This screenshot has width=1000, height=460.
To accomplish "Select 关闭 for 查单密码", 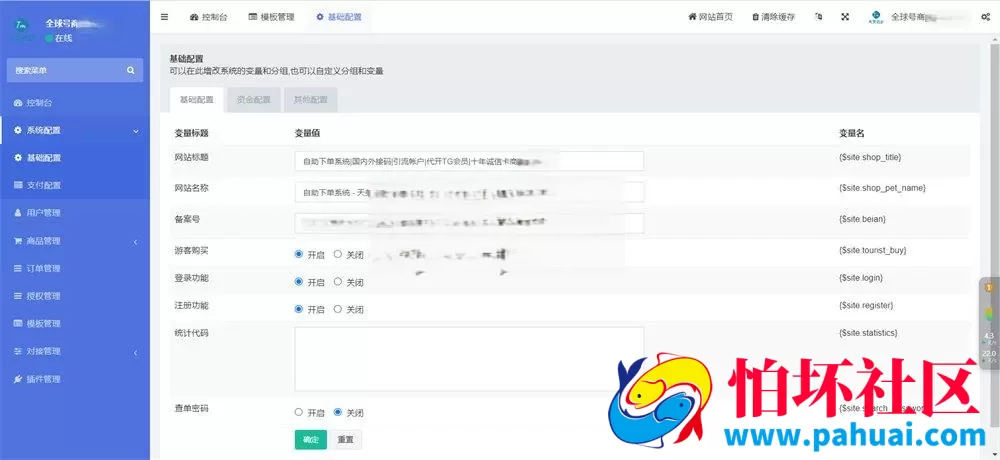I will (x=338, y=412).
